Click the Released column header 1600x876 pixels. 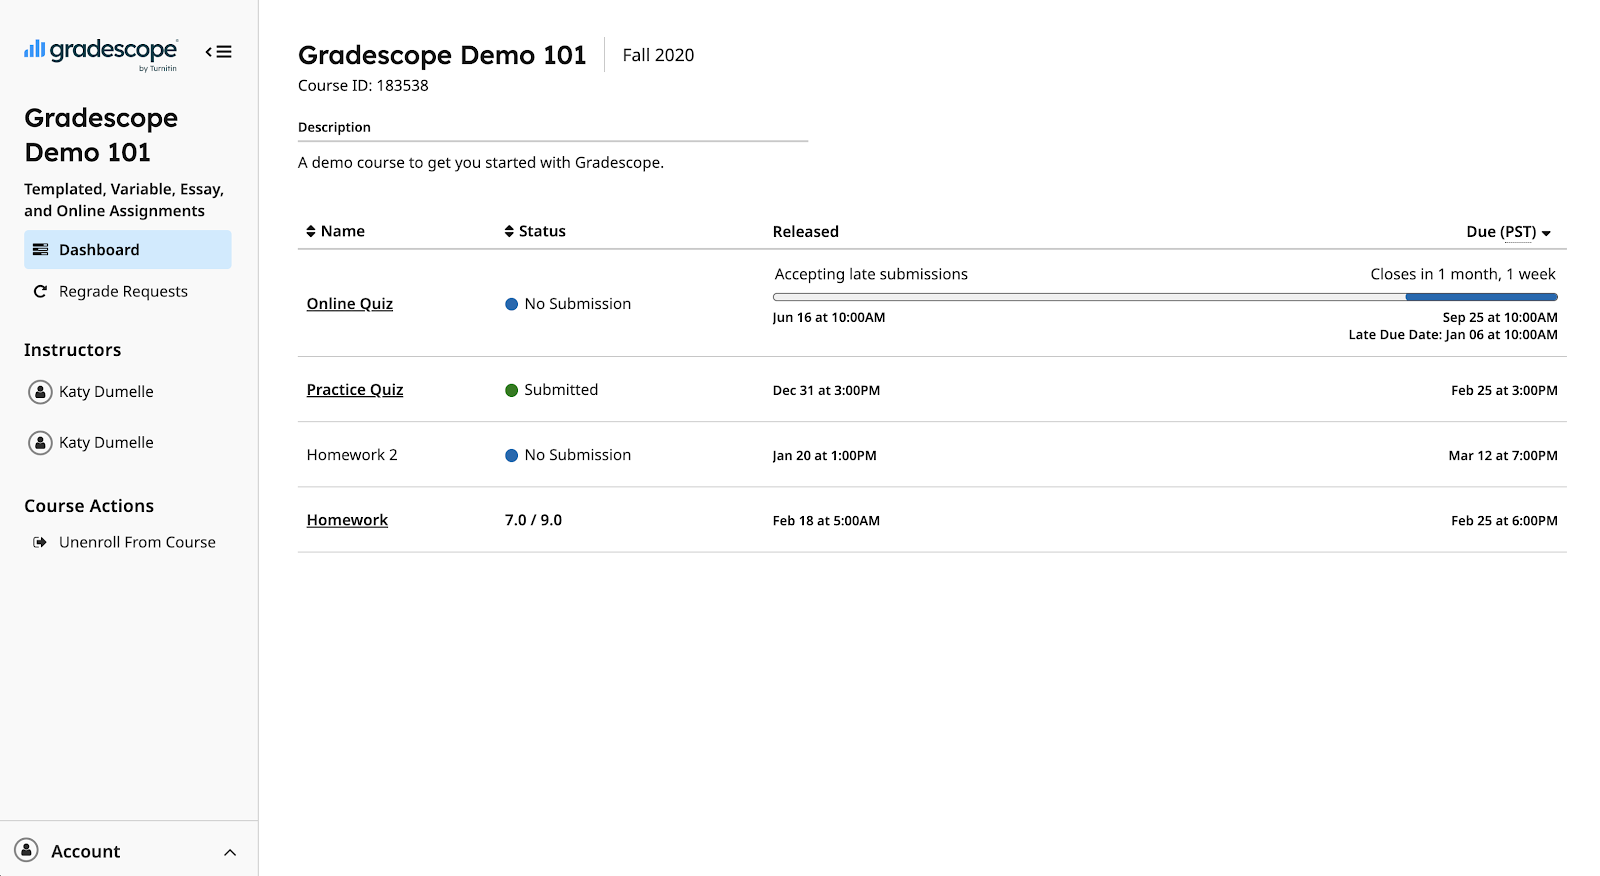pos(806,232)
